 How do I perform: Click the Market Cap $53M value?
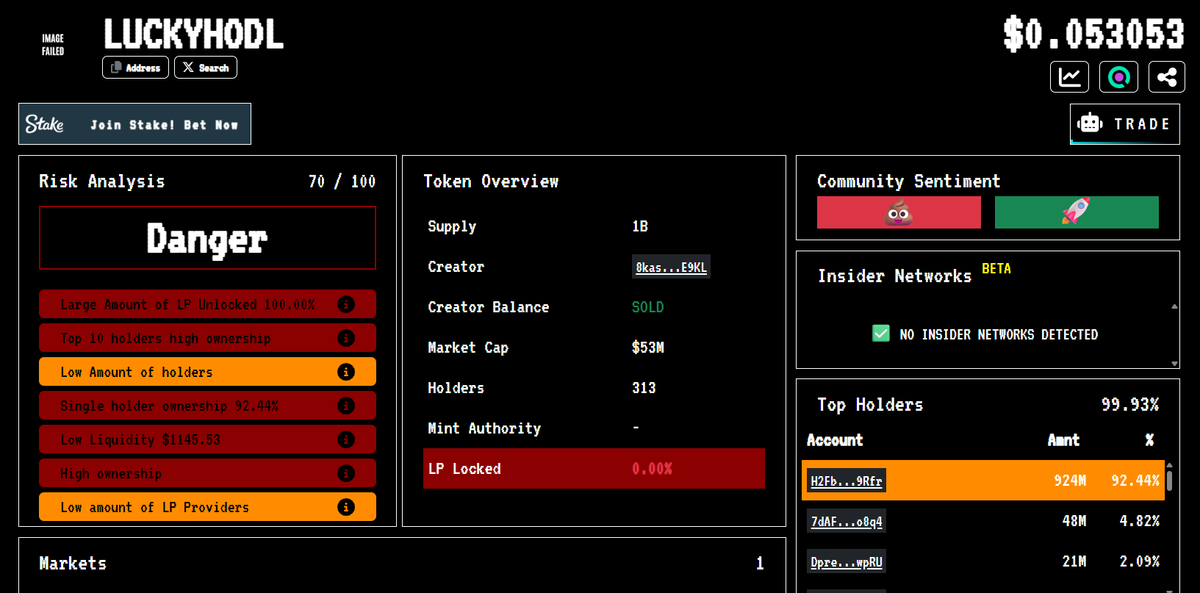coord(648,347)
